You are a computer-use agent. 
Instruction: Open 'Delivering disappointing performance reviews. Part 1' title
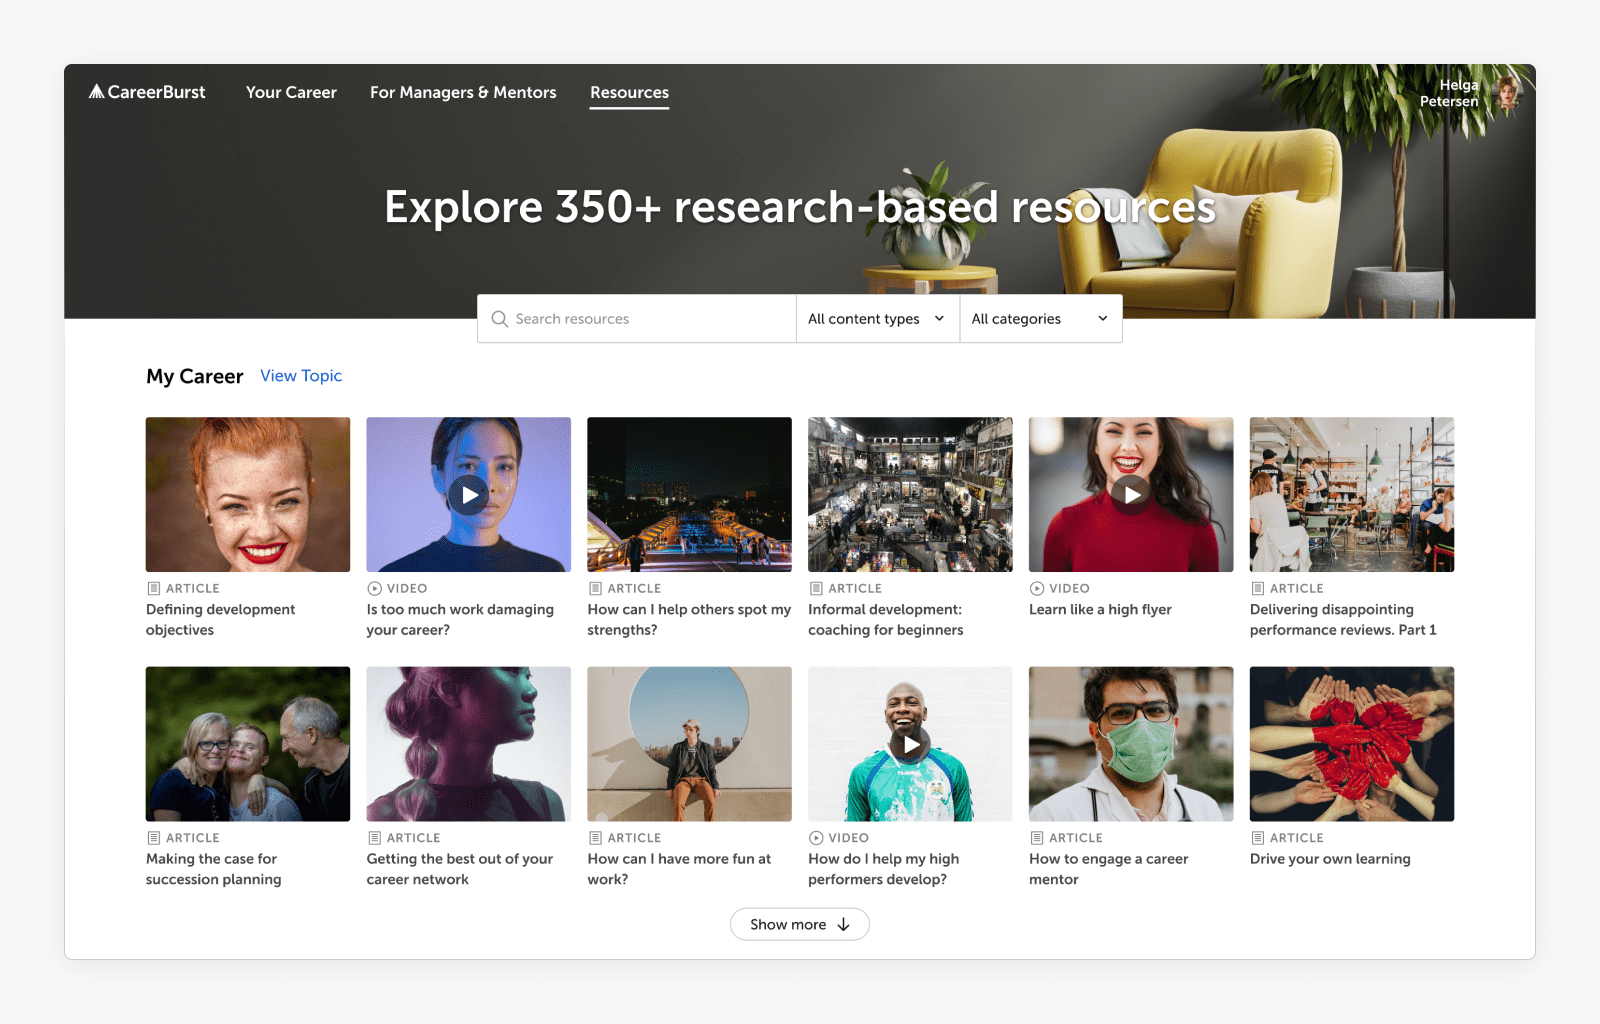coord(1343,620)
